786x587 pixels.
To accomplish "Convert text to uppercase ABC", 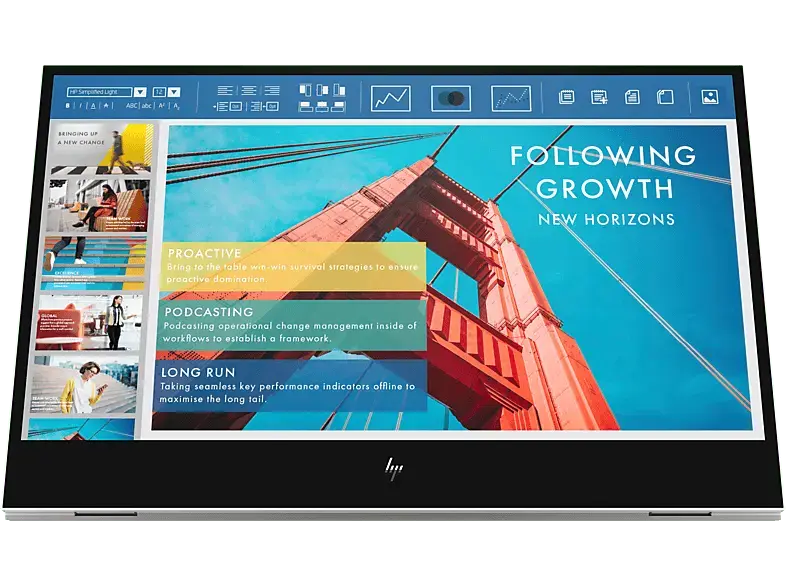I will (132, 106).
